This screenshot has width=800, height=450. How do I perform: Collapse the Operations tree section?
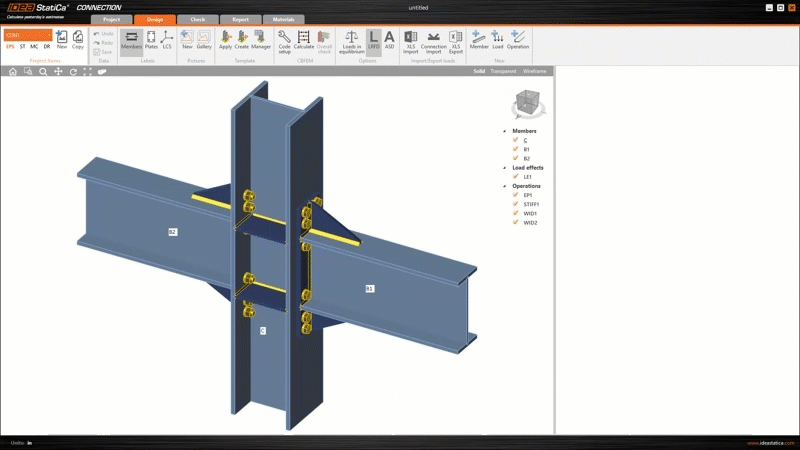click(x=505, y=186)
